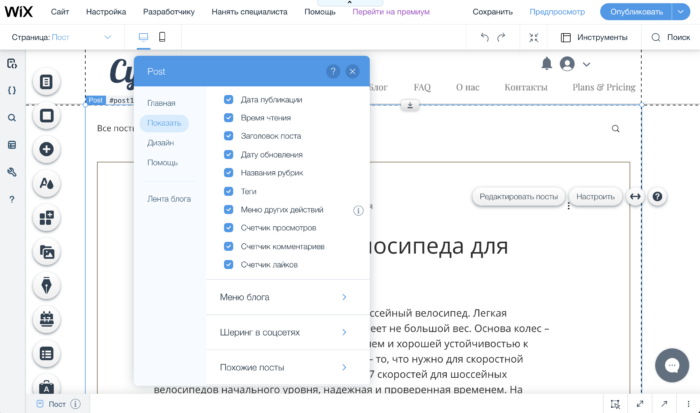Disable the Счетчик лайков checkbox
700x413 pixels.
229,265
